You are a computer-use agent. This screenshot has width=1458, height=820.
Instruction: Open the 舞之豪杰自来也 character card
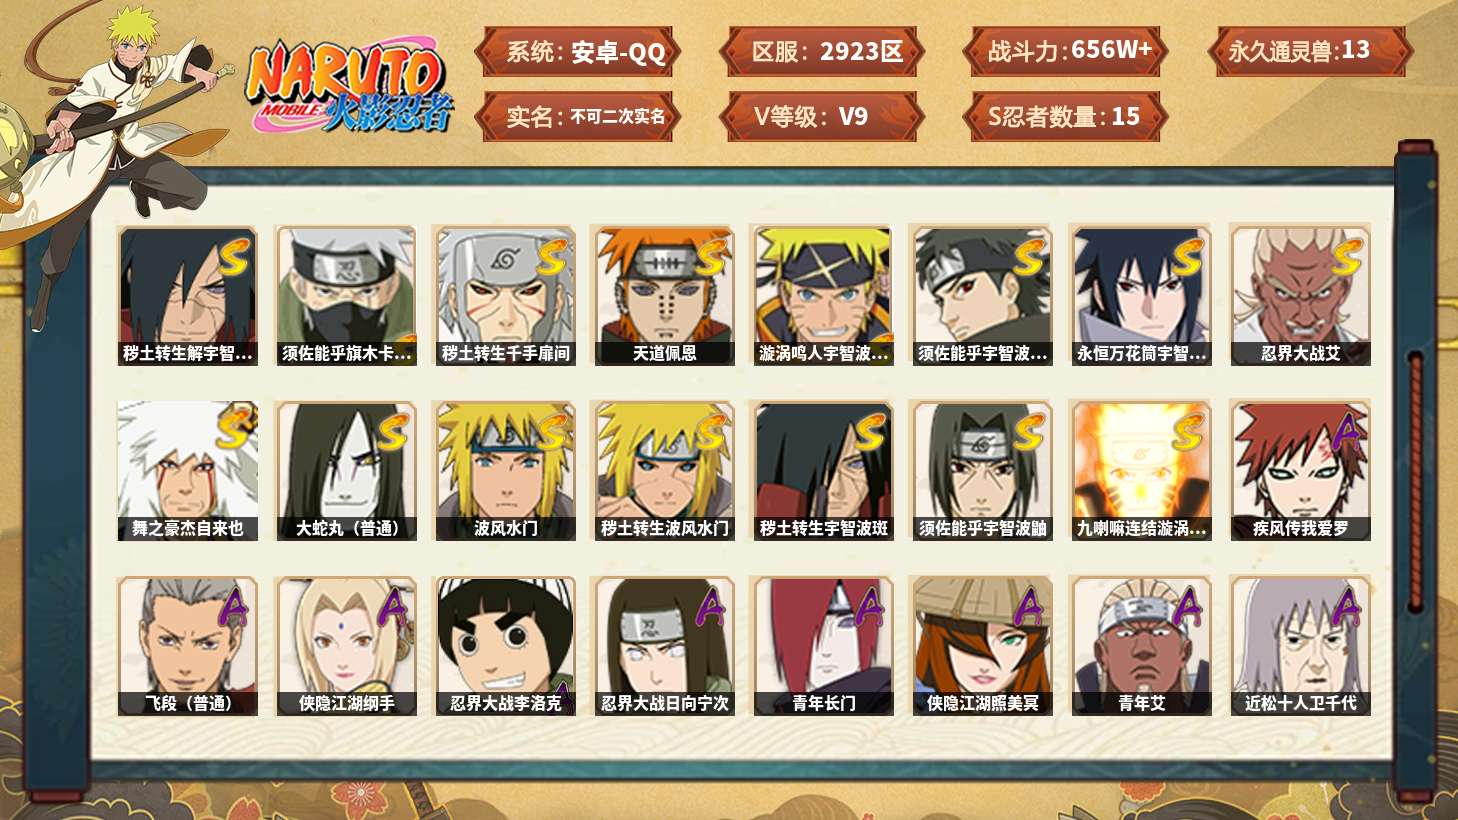(x=187, y=471)
